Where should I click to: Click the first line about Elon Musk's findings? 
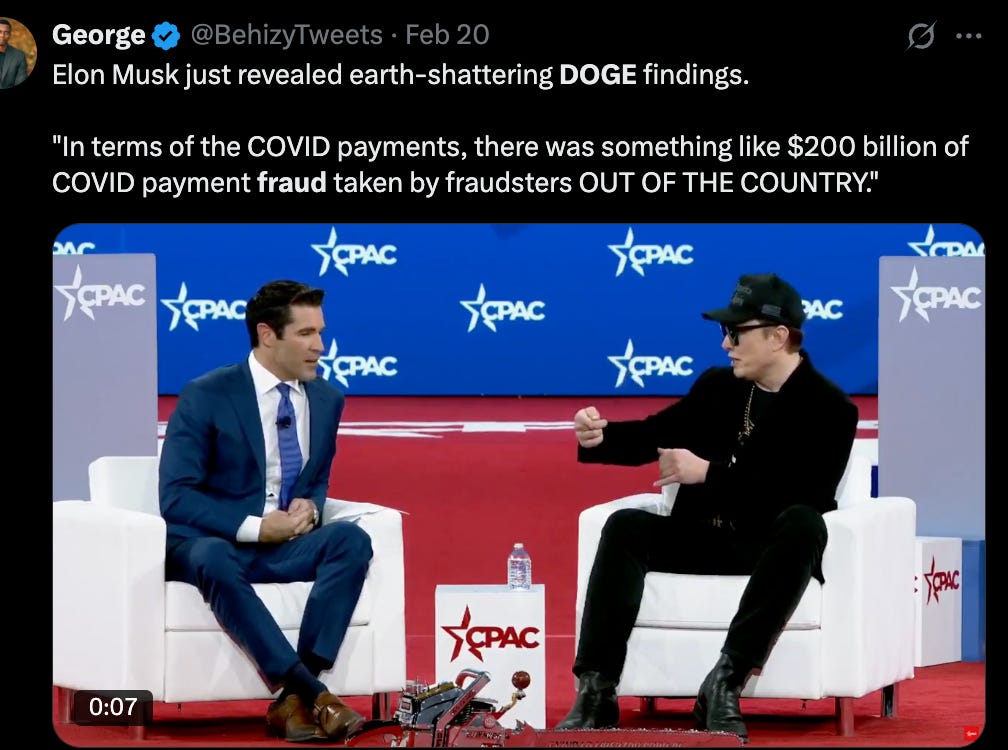400,75
